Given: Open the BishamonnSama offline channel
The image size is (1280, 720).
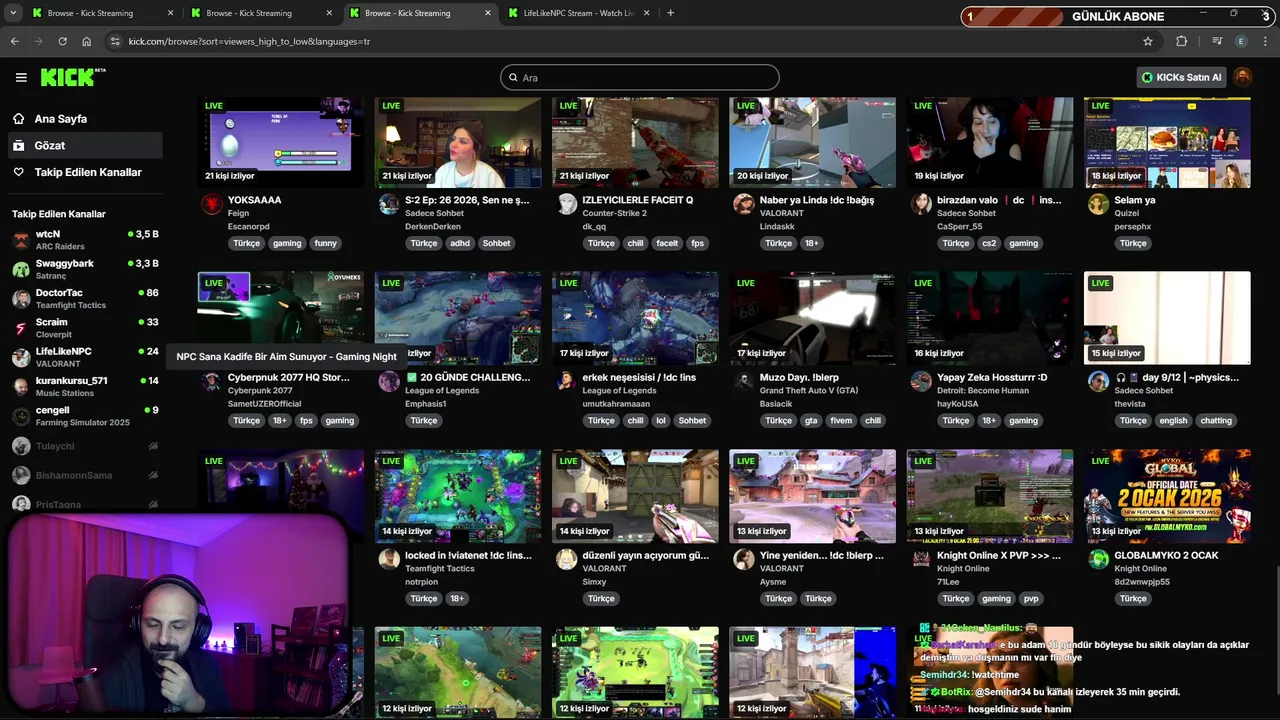Looking at the screenshot, I should coord(85,475).
